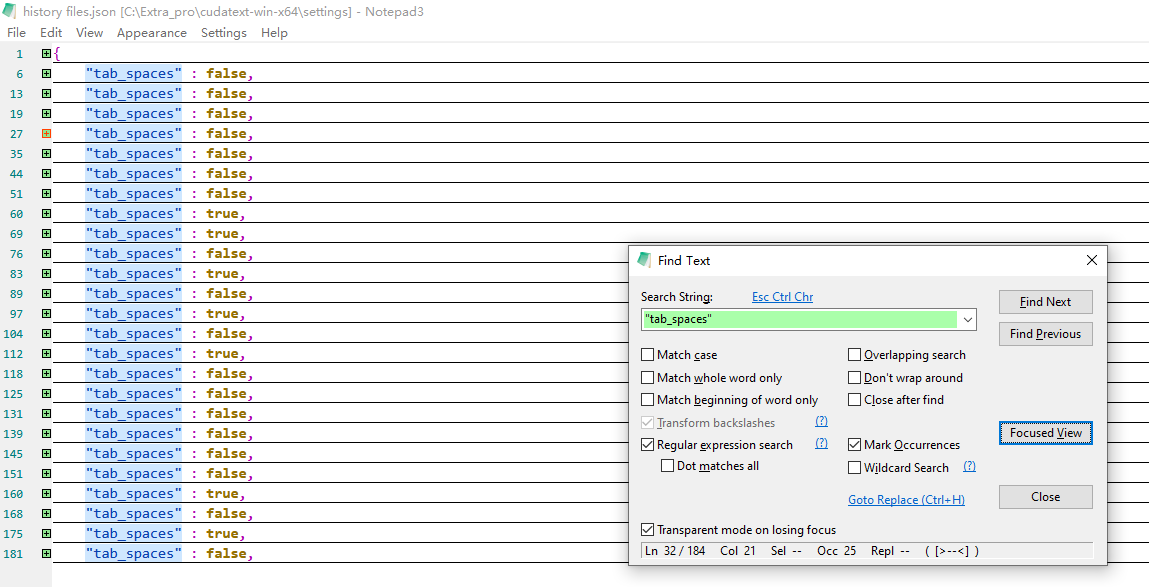This screenshot has height=587, width=1149.
Task: Turn off Regular expression search
Action: 648,445
